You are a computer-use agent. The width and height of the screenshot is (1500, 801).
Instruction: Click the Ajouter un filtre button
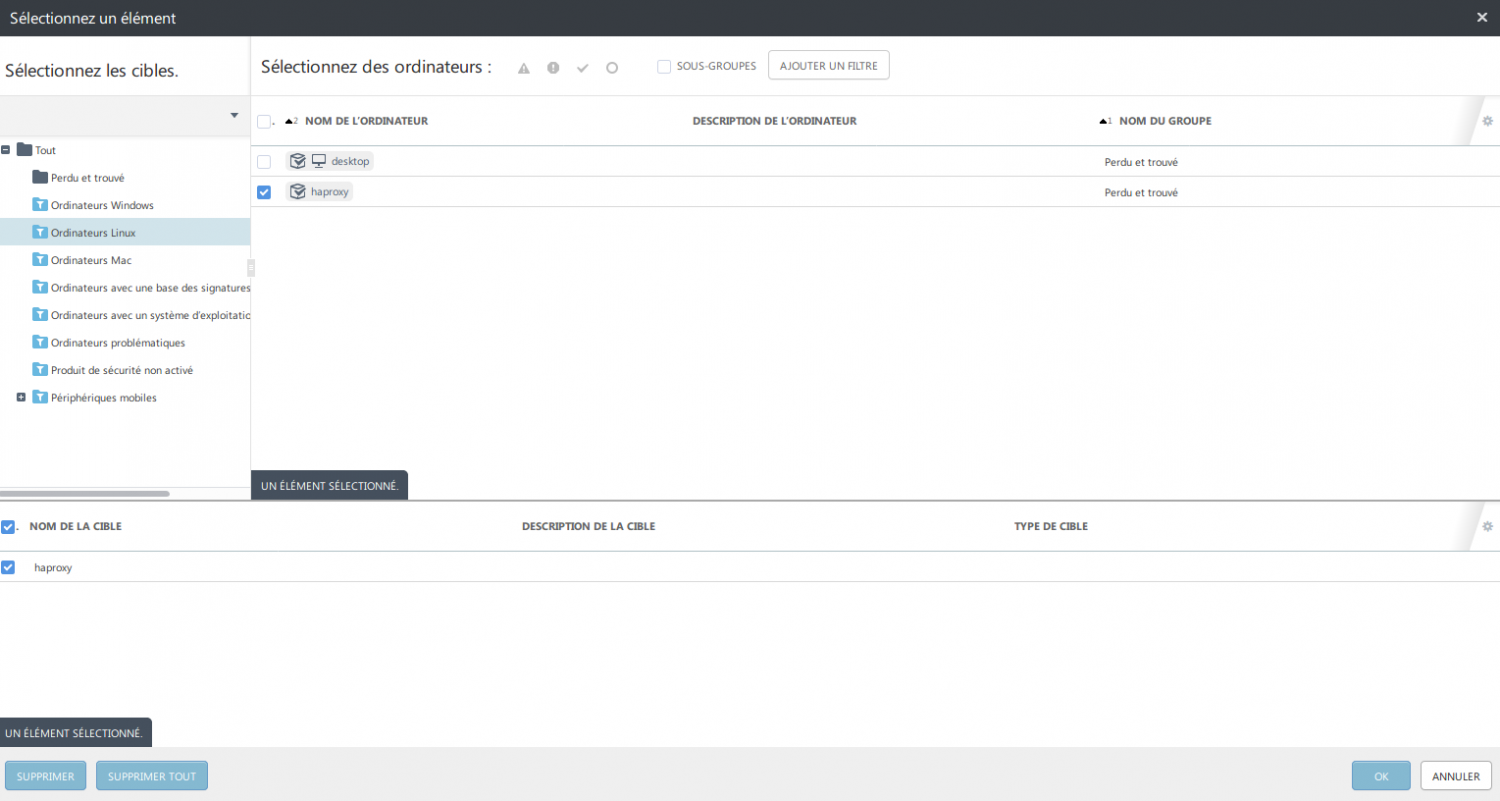(x=828, y=66)
